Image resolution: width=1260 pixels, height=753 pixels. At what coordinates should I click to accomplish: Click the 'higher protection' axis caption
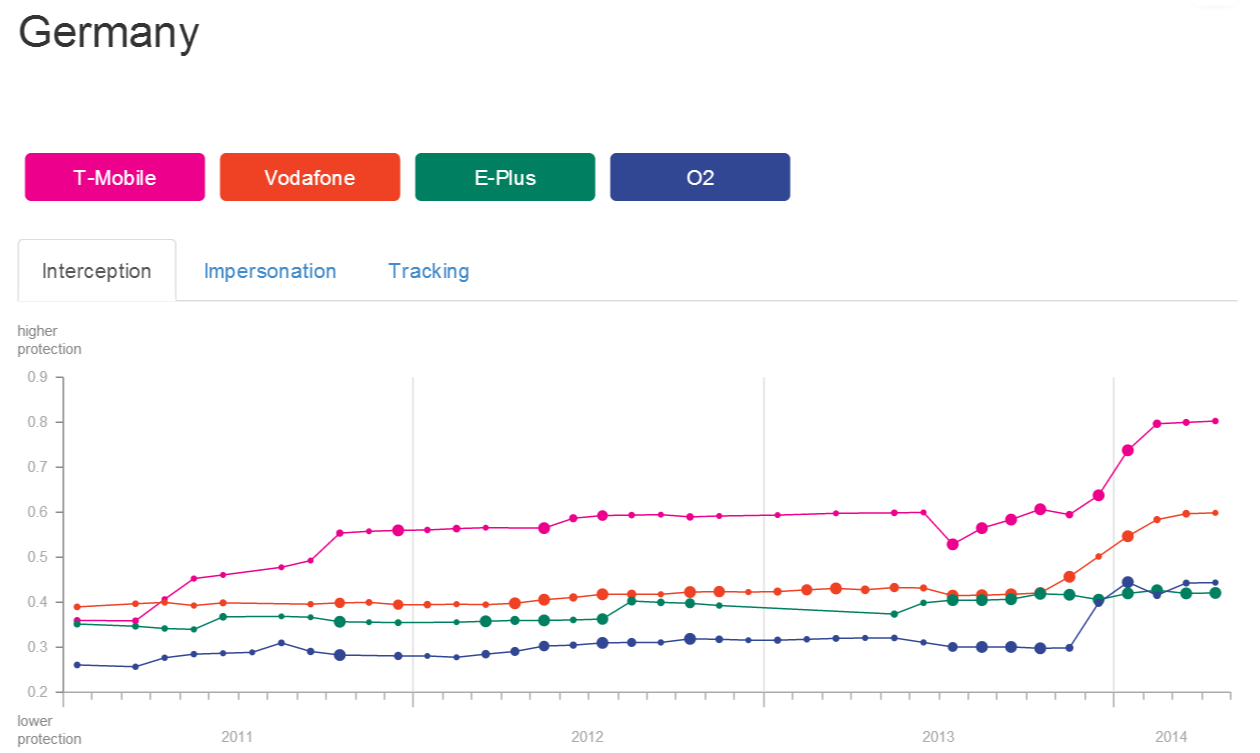pyautogui.click(x=49, y=340)
